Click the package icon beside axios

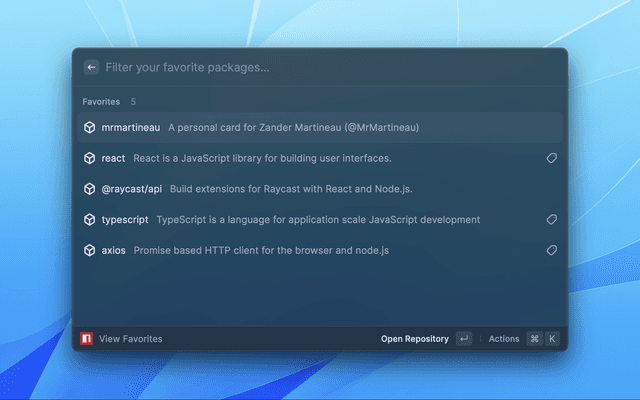click(x=89, y=250)
